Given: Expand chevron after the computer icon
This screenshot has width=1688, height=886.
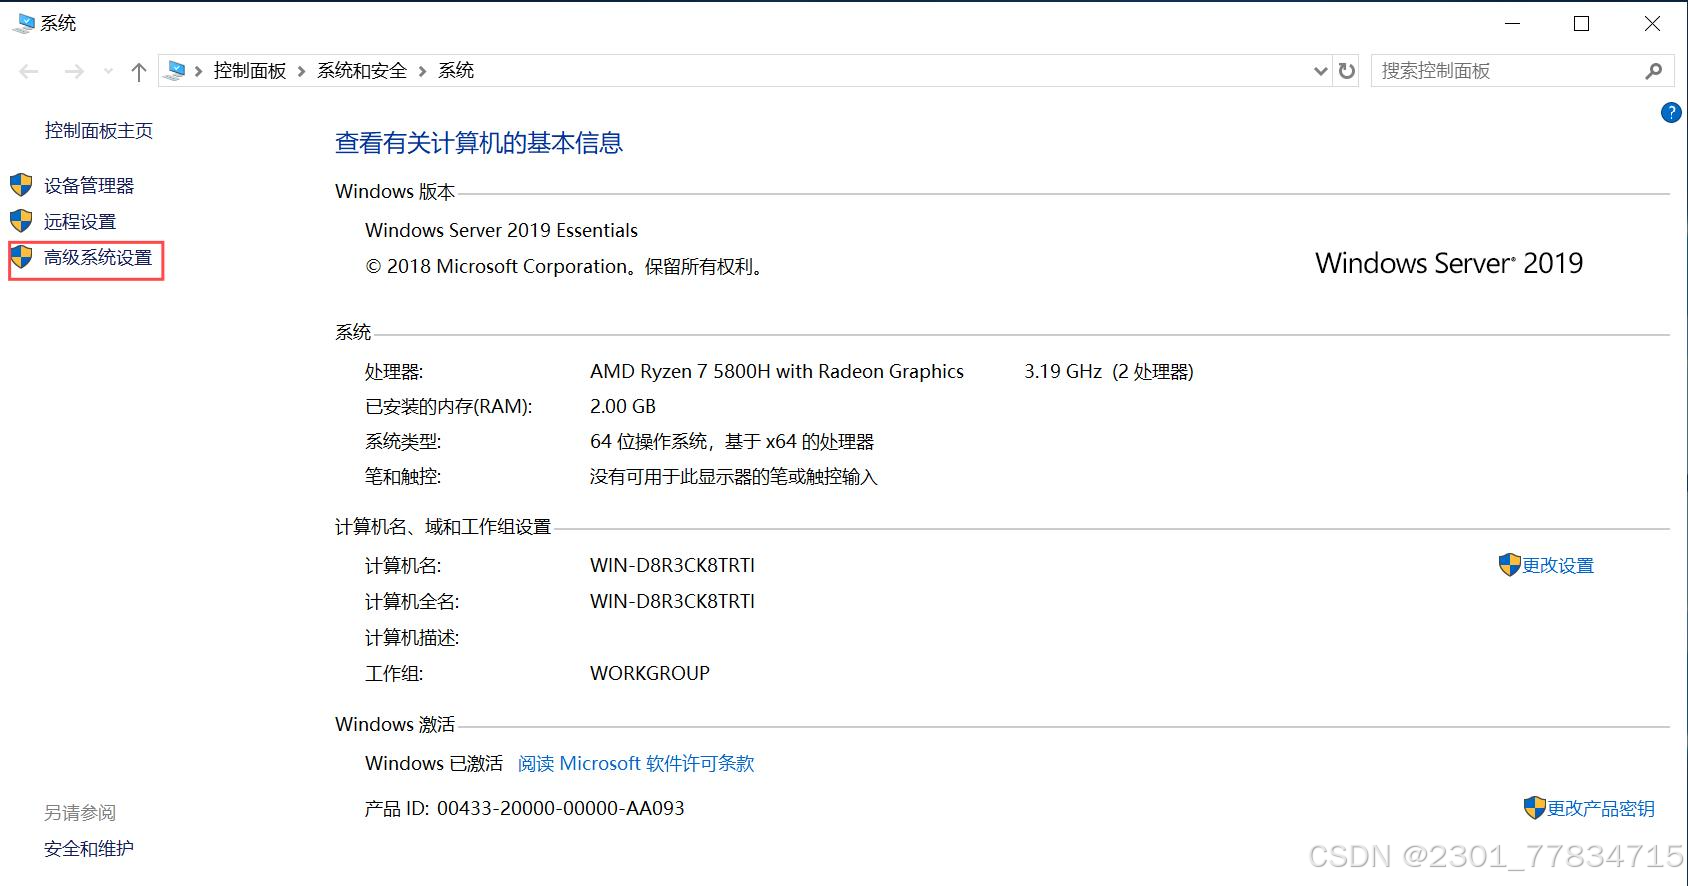Looking at the screenshot, I should point(199,71).
